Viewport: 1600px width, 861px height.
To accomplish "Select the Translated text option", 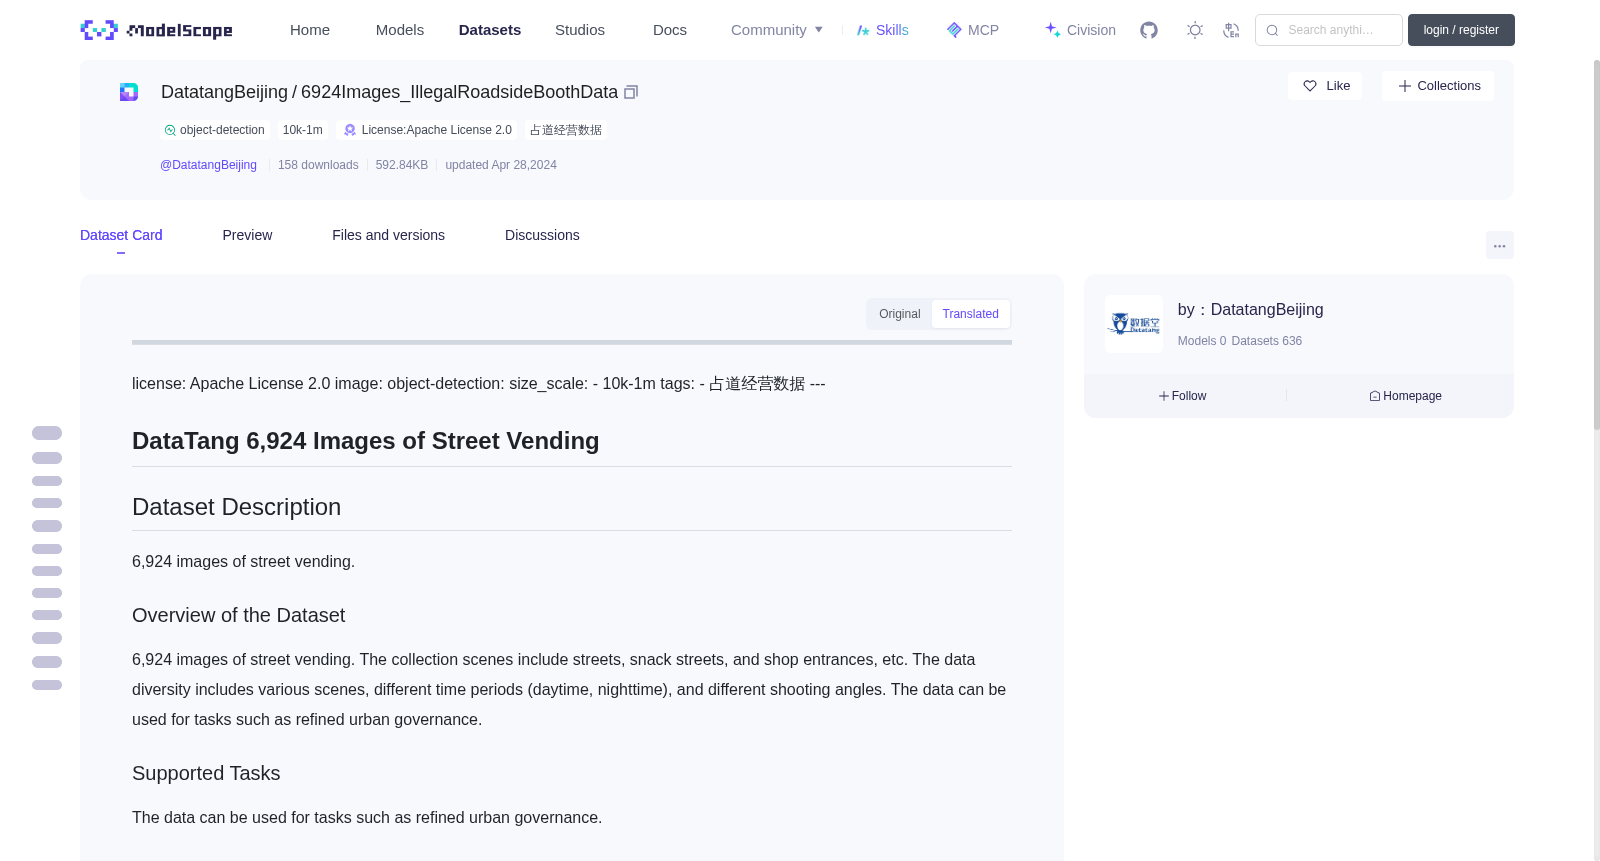I will (x=970, y=314).
